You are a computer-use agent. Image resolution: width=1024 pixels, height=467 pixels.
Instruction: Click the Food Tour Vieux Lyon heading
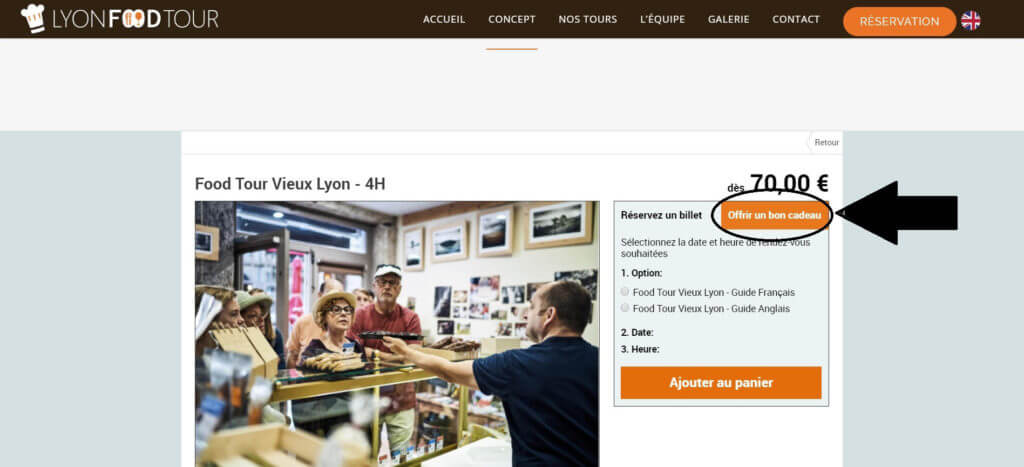(290, 184)
